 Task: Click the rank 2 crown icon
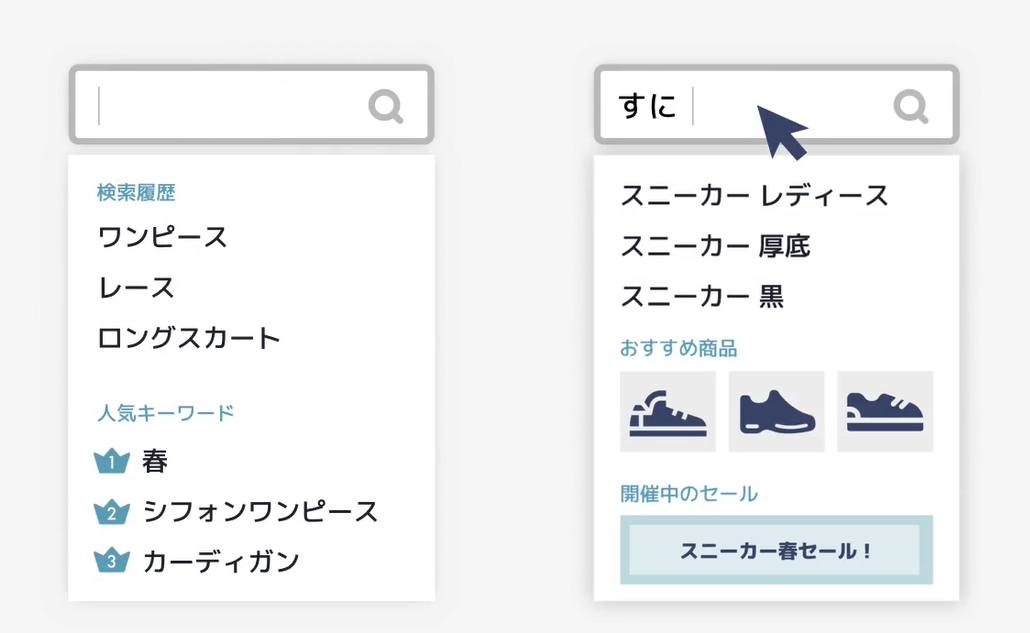[x=112, y=513]
